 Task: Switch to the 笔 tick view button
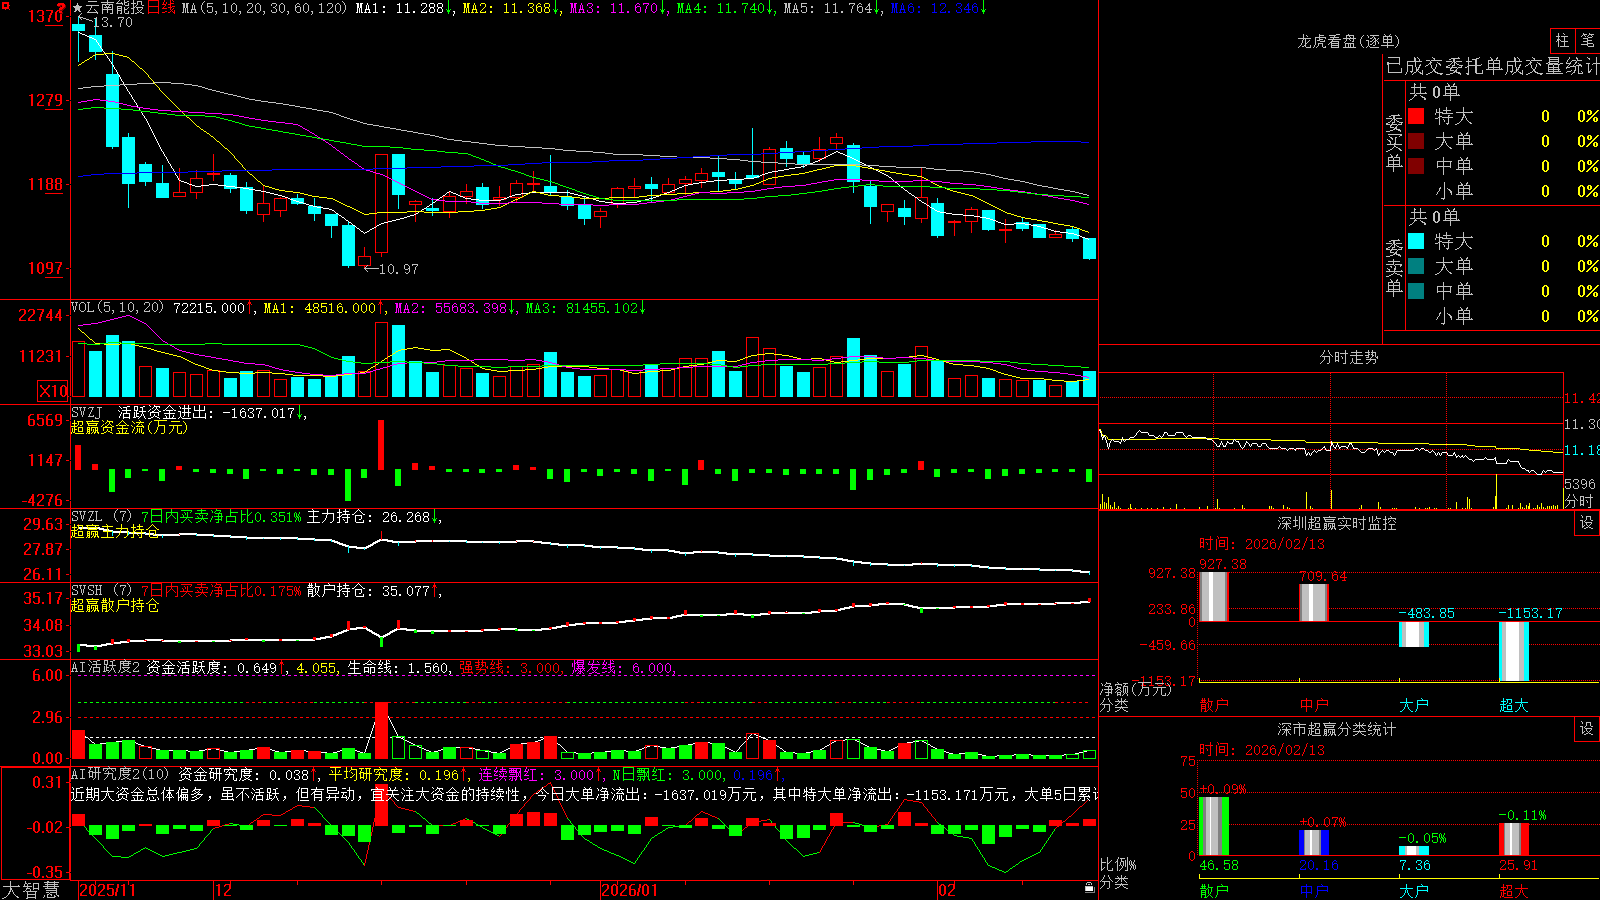1587,40
